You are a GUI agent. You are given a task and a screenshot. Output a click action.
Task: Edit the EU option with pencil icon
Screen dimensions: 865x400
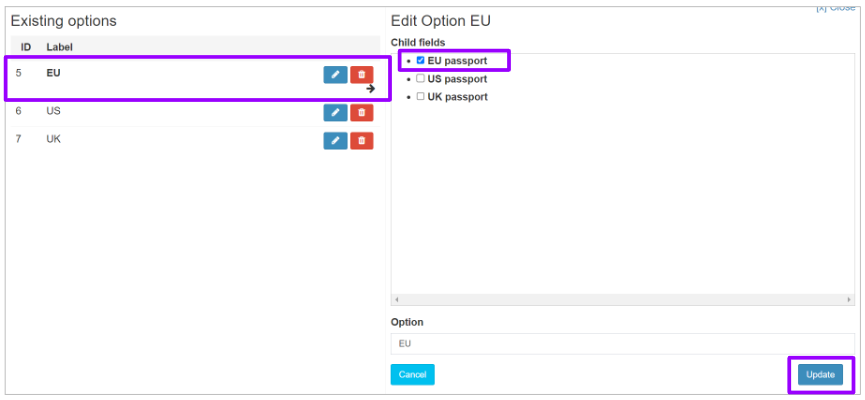335,75
